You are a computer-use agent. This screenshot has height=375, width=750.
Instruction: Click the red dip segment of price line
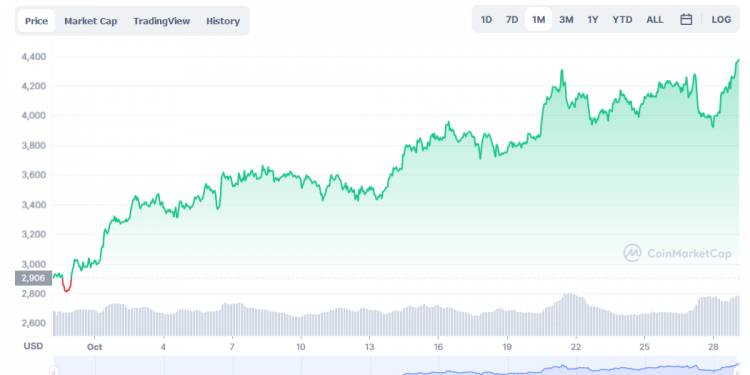tap(67, 286)
